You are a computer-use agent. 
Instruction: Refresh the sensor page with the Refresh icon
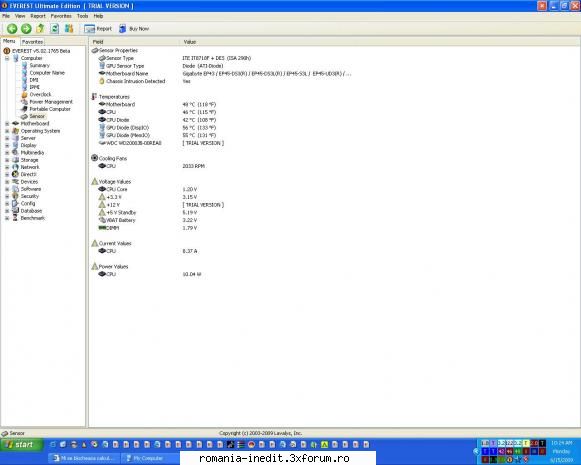[54, 29]
